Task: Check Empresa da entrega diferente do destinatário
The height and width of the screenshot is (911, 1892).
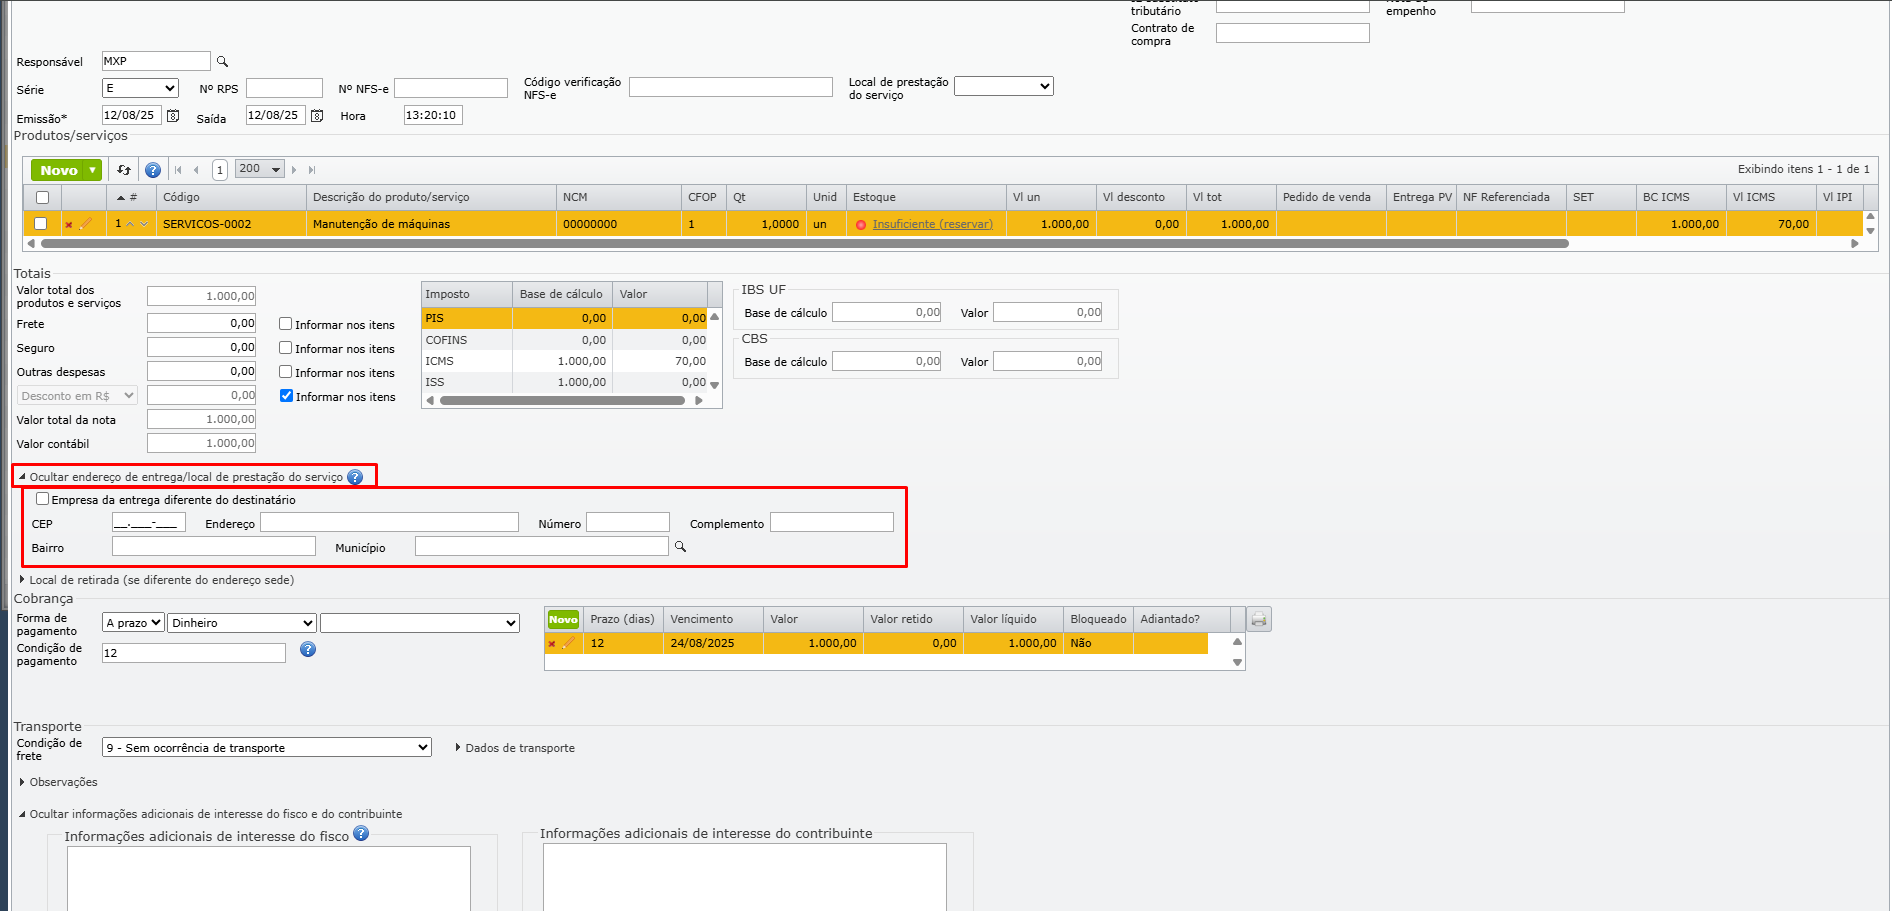Action: (x=42, y=499)
